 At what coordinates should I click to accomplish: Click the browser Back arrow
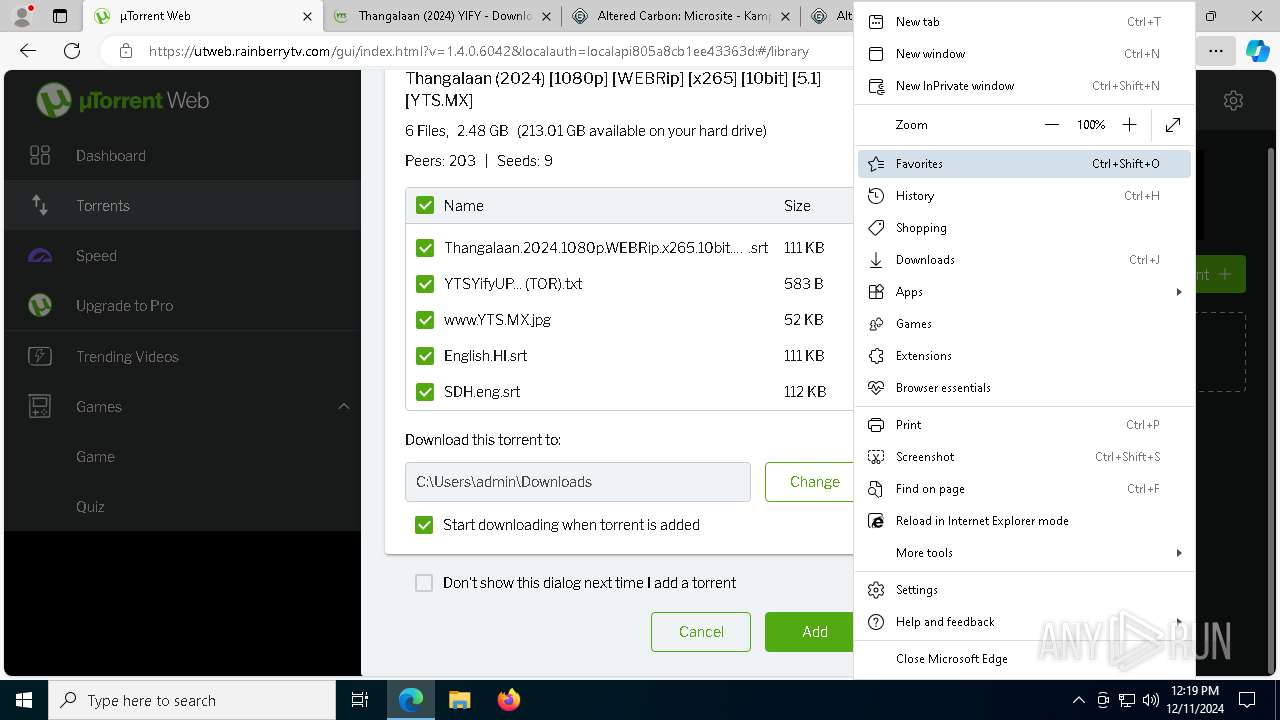click(x=28, y=51)
